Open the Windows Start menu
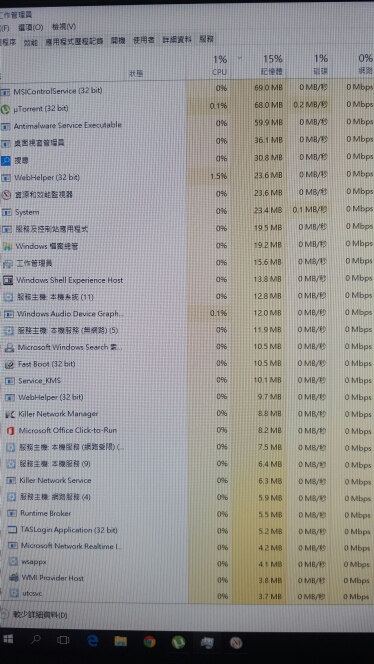This screenshot has width=374, height=664. click(x=8, y=639)
